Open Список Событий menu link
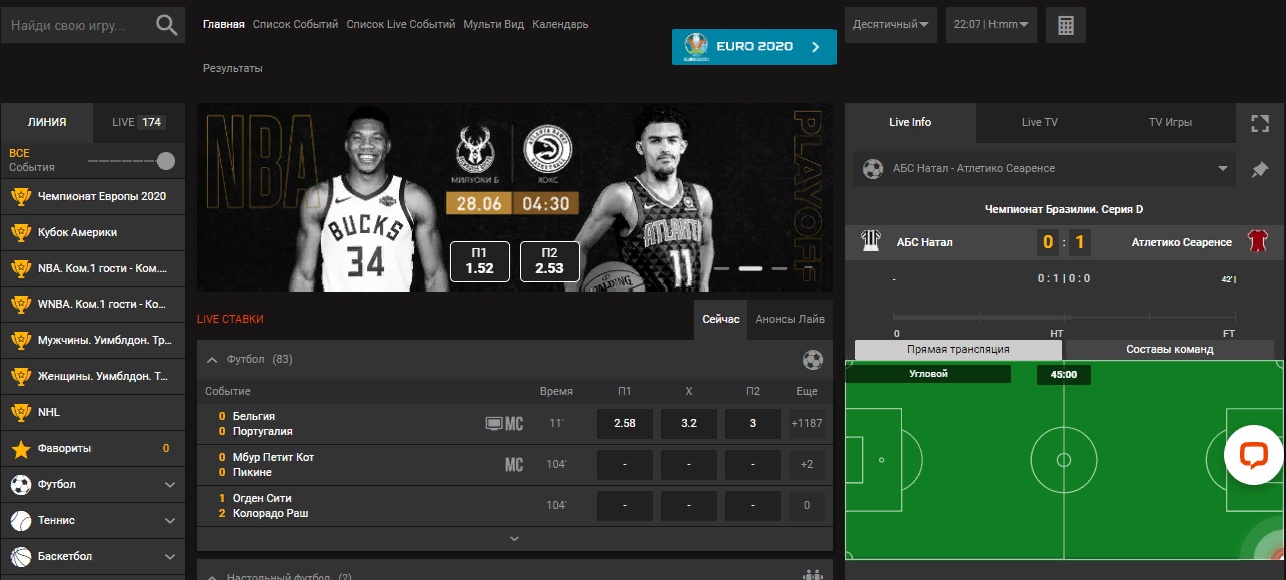 (295, 24)
